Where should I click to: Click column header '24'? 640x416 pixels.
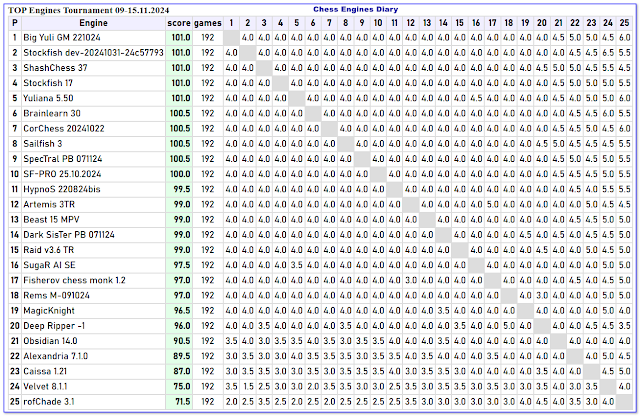(608, 23)
